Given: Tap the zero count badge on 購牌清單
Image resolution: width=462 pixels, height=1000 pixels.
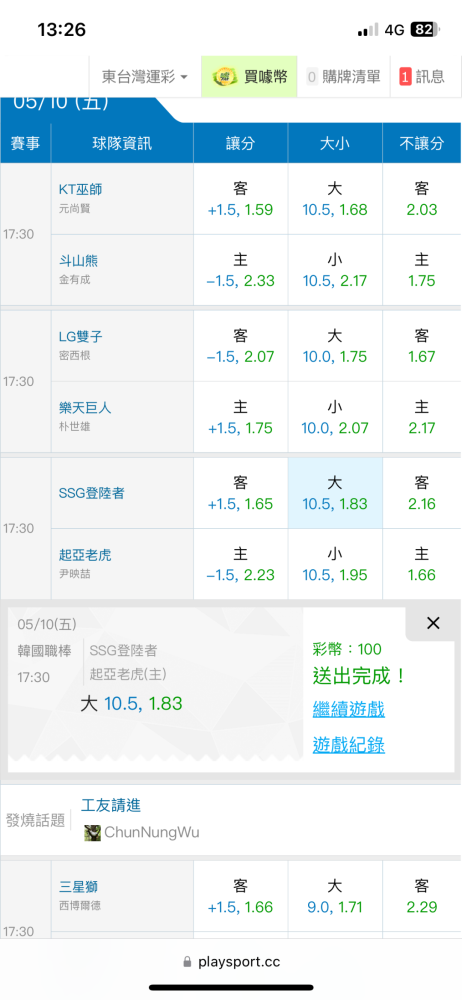Looking at the screenshot, I should coord(312,77).
